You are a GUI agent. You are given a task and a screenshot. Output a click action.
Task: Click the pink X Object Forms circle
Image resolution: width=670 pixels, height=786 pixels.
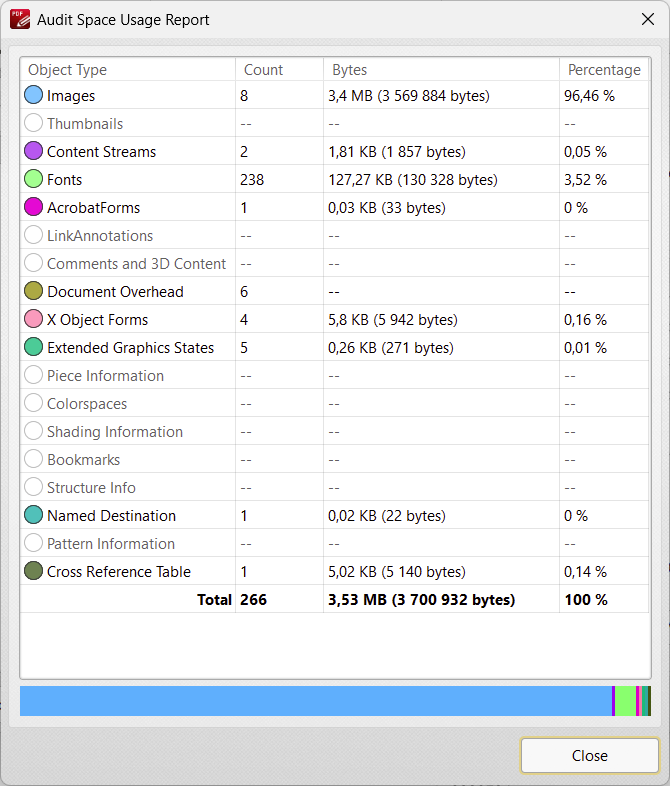(x=33, y=320)
